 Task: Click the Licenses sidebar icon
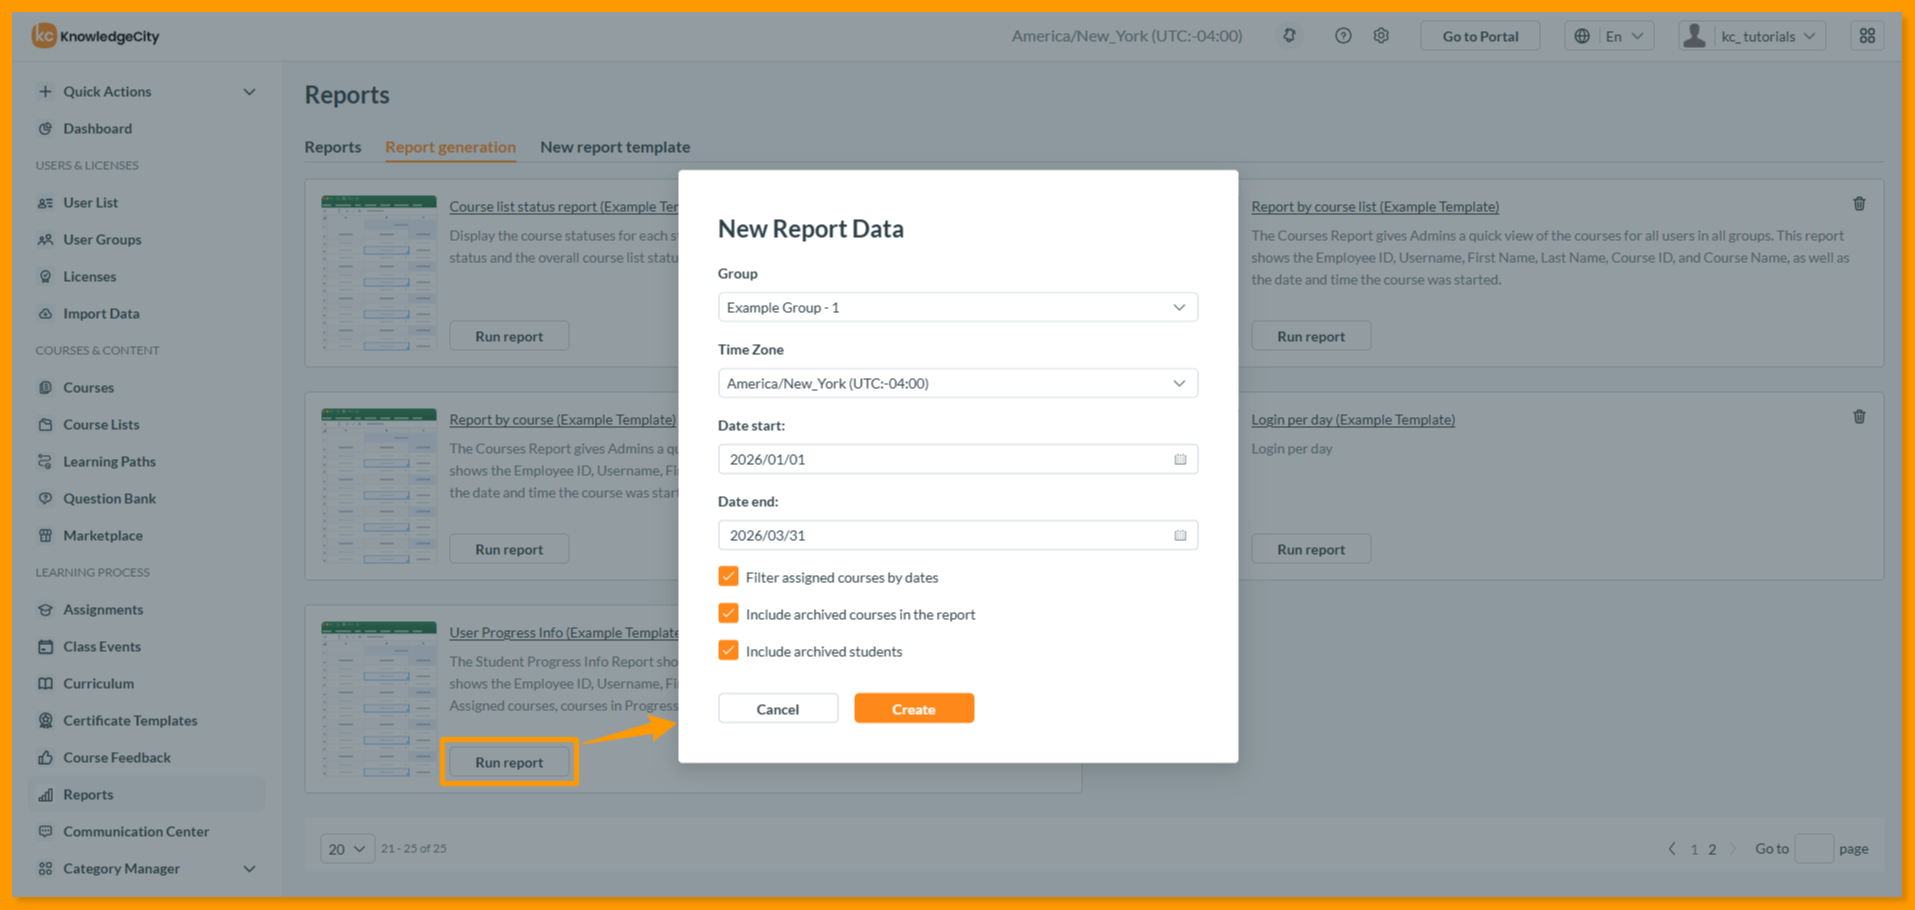[x=45, y=276]
